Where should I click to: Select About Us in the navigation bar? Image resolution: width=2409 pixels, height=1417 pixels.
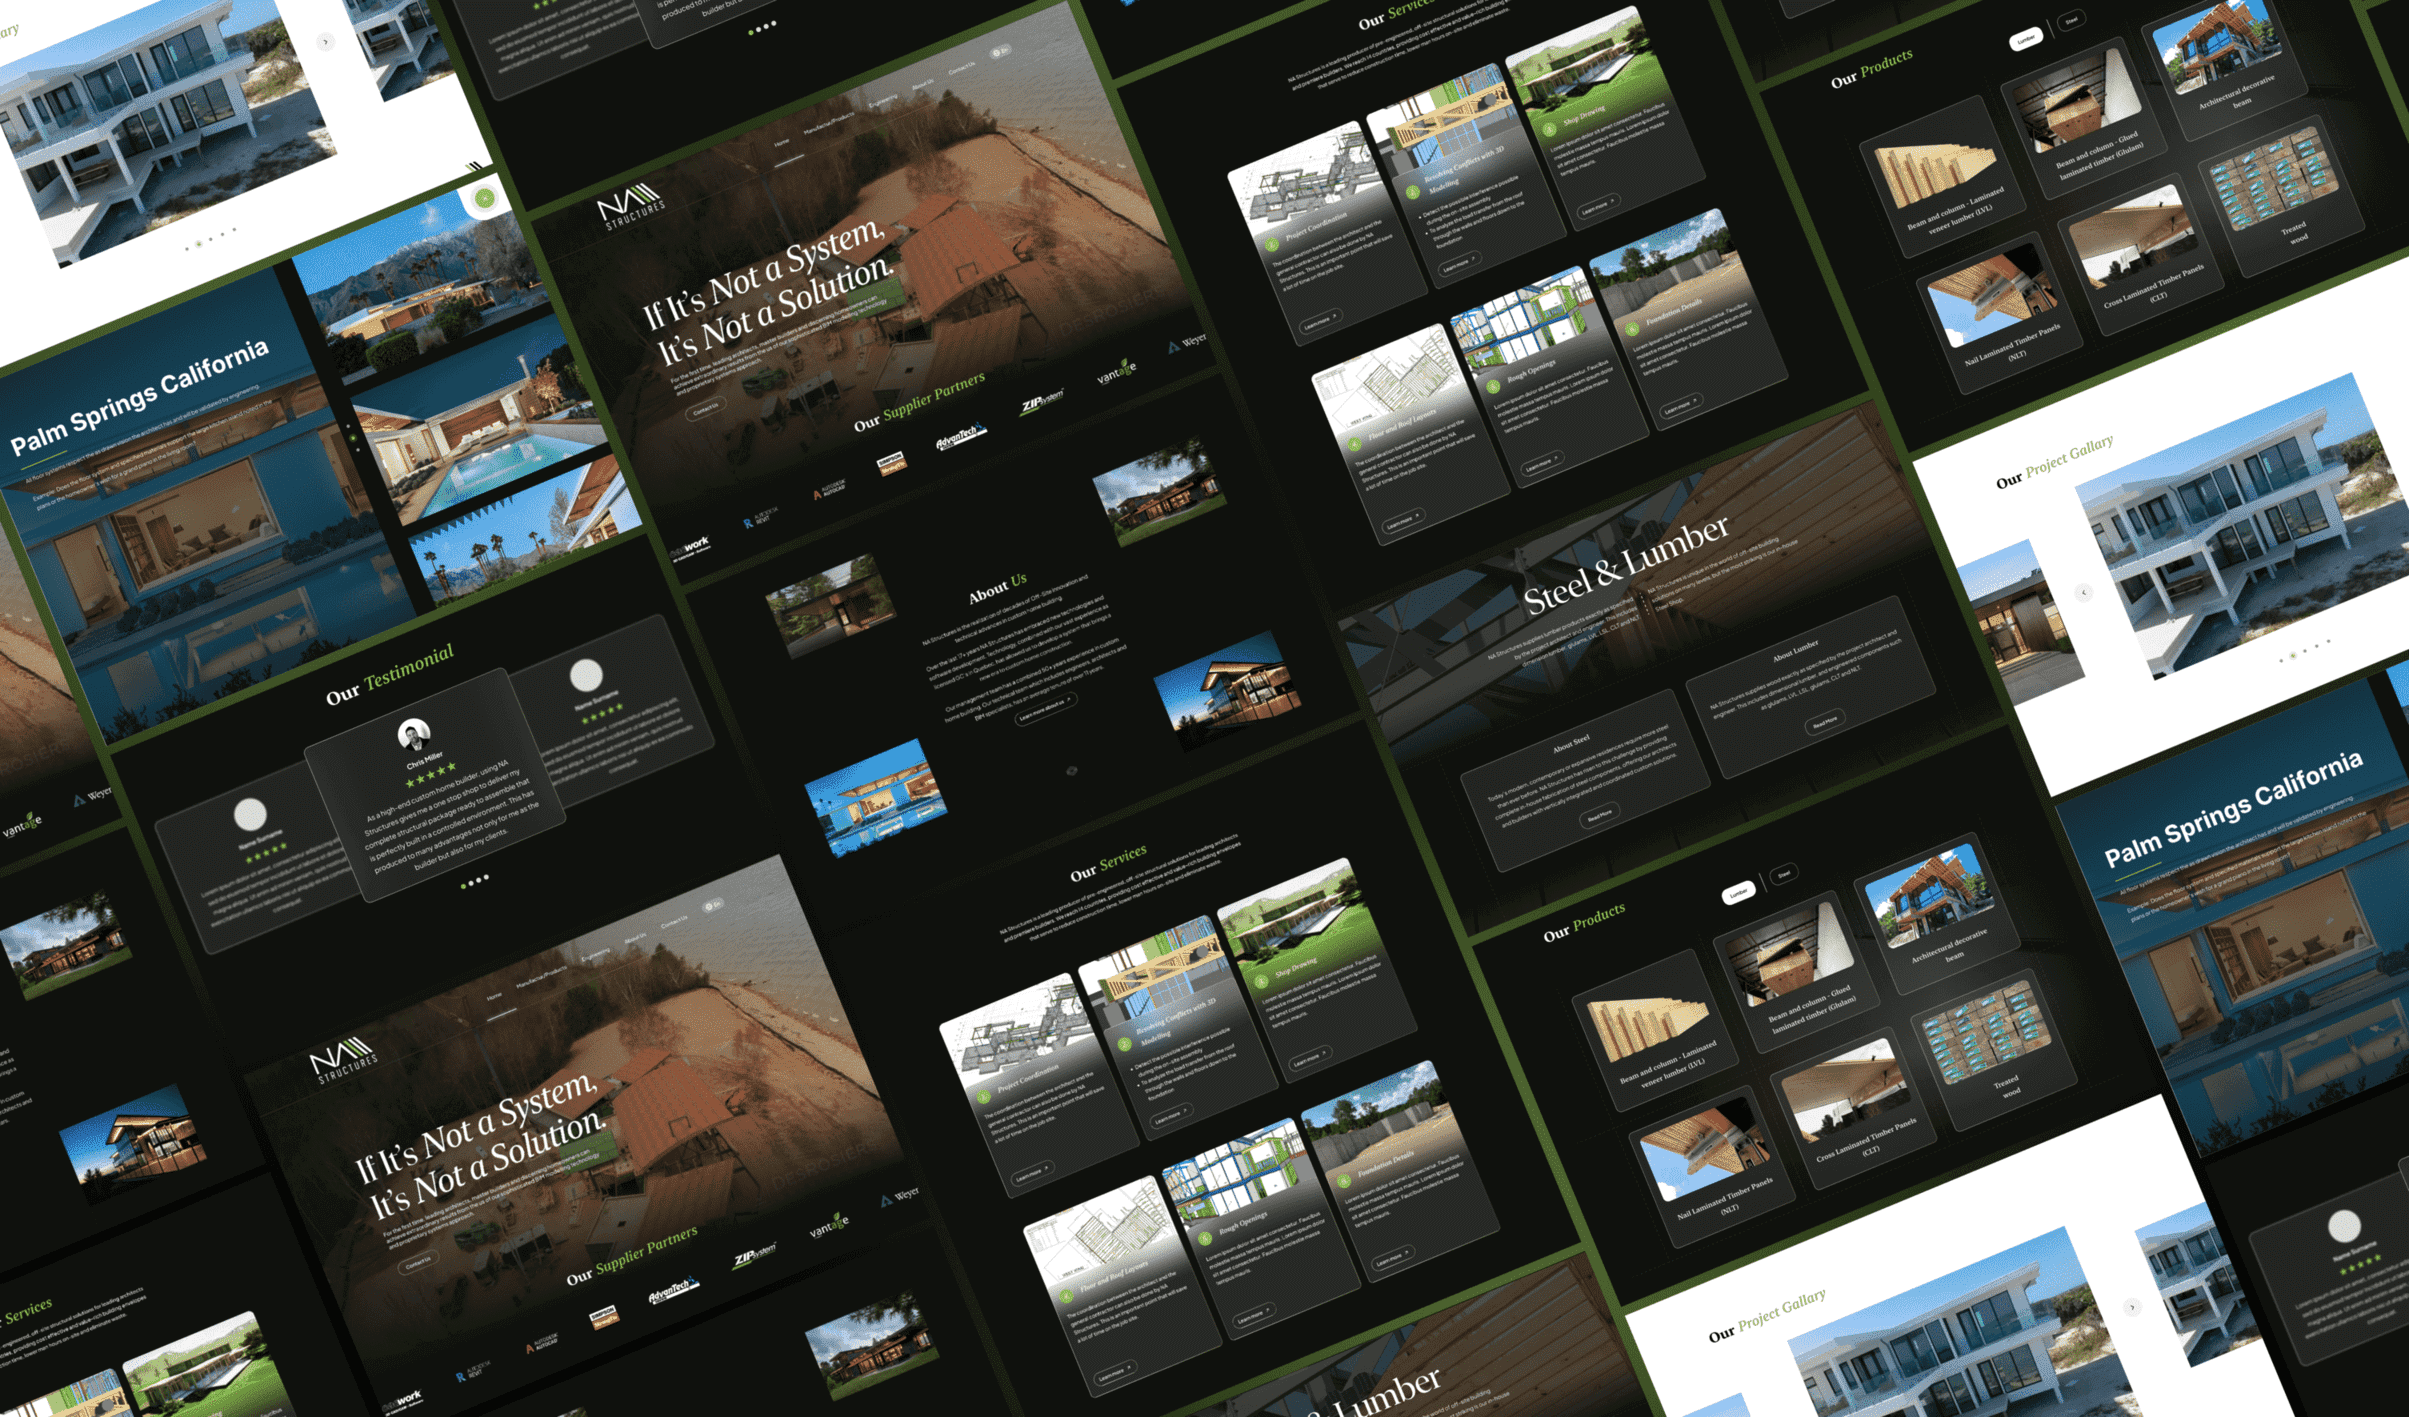(922, 85)
